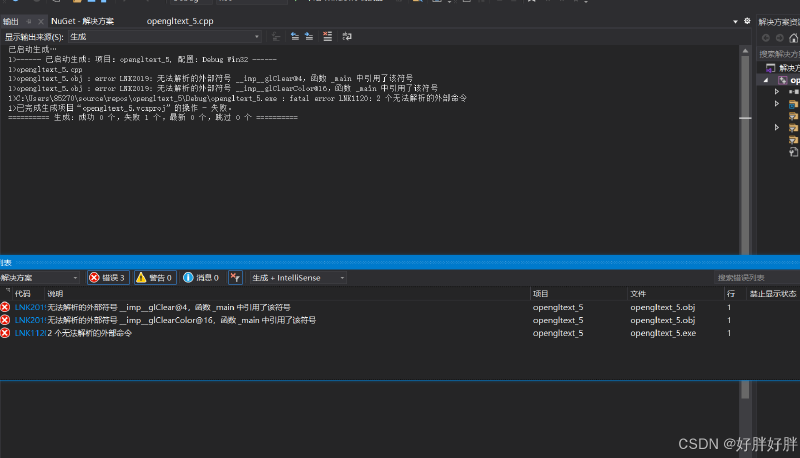
Task: Toggle the 消息 0 messages filter
Action: tap(202, 278)
